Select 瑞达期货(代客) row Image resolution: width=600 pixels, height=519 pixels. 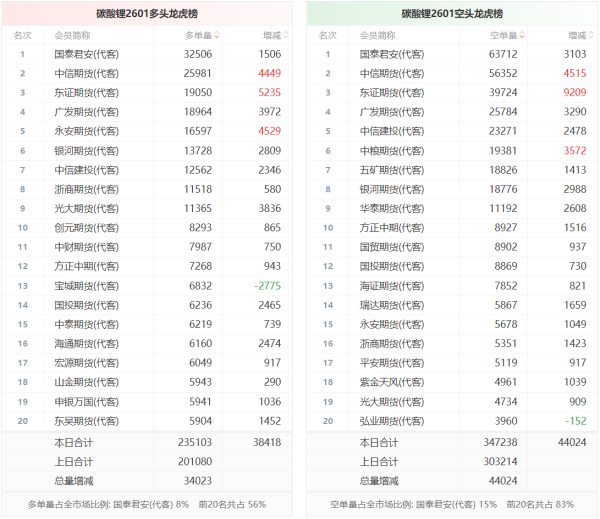452,305
